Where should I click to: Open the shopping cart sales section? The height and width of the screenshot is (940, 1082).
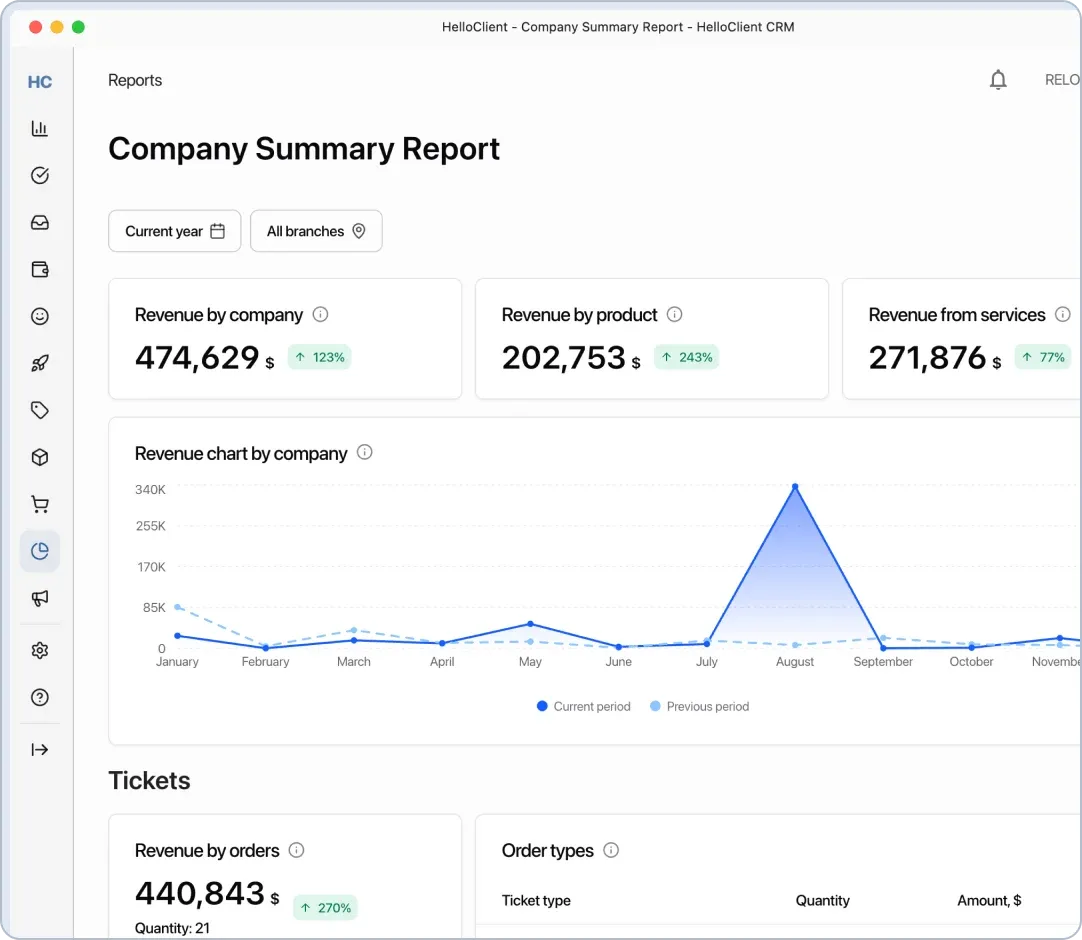coord(40,504)
